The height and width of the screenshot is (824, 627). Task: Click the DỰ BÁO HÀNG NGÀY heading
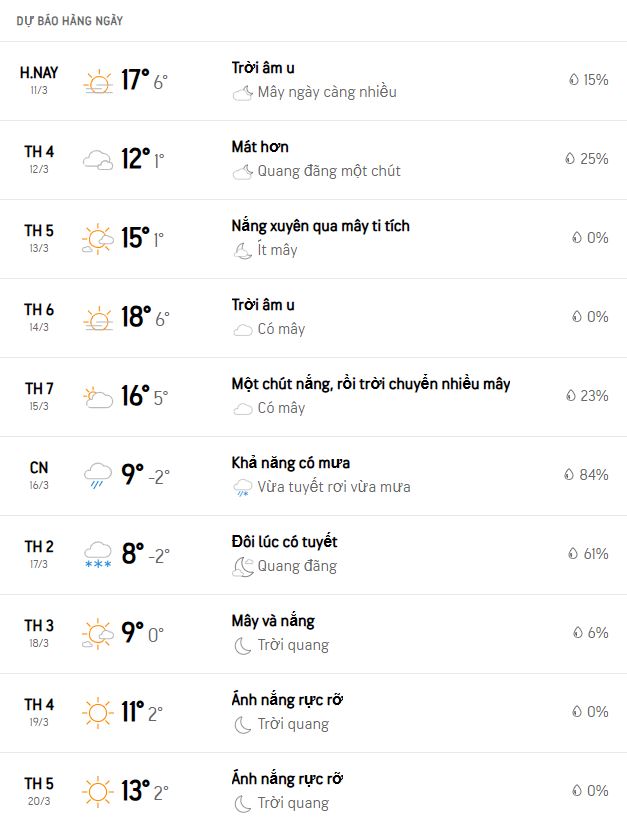coord(69,21)
